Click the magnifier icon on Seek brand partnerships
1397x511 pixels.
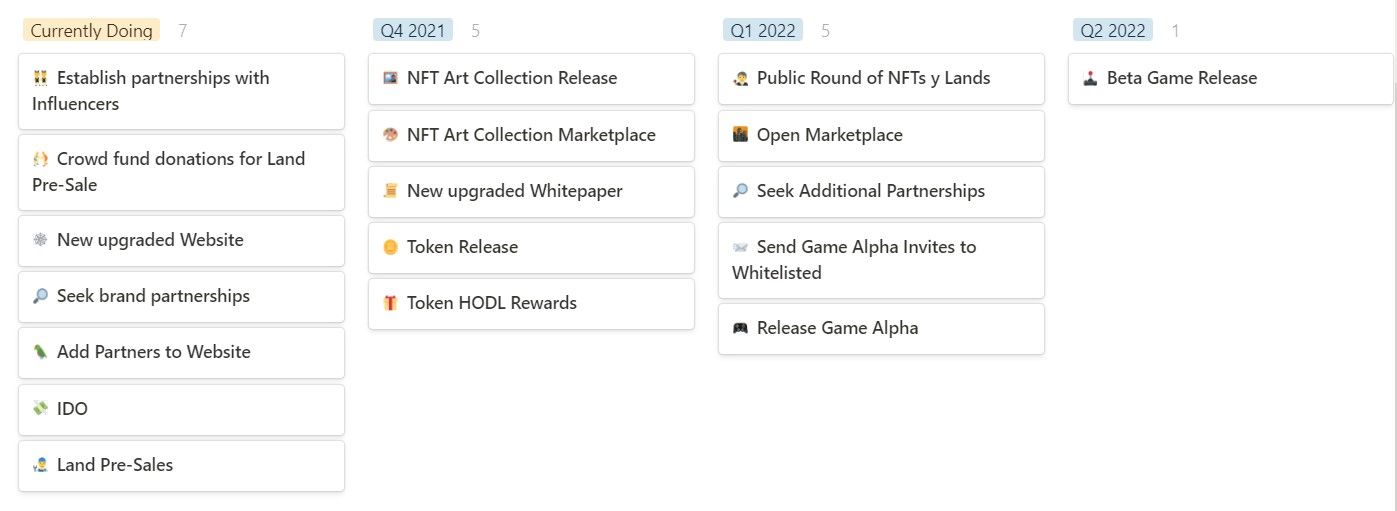pos(40,296)
